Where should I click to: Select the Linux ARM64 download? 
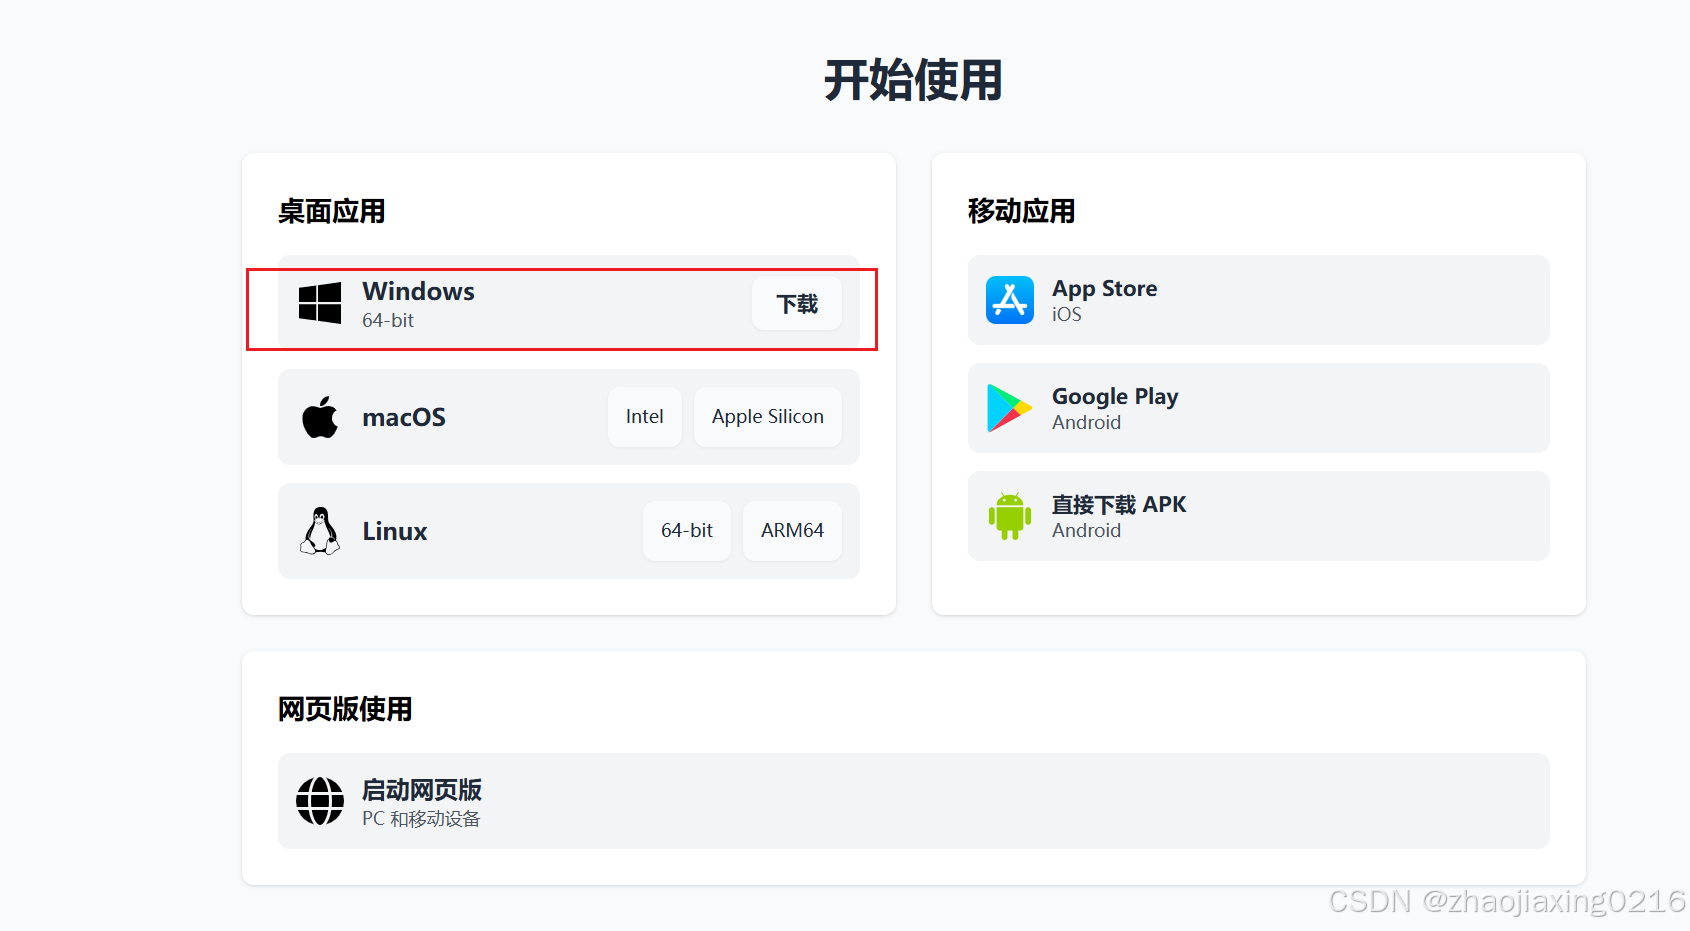[x=792, y=531]
